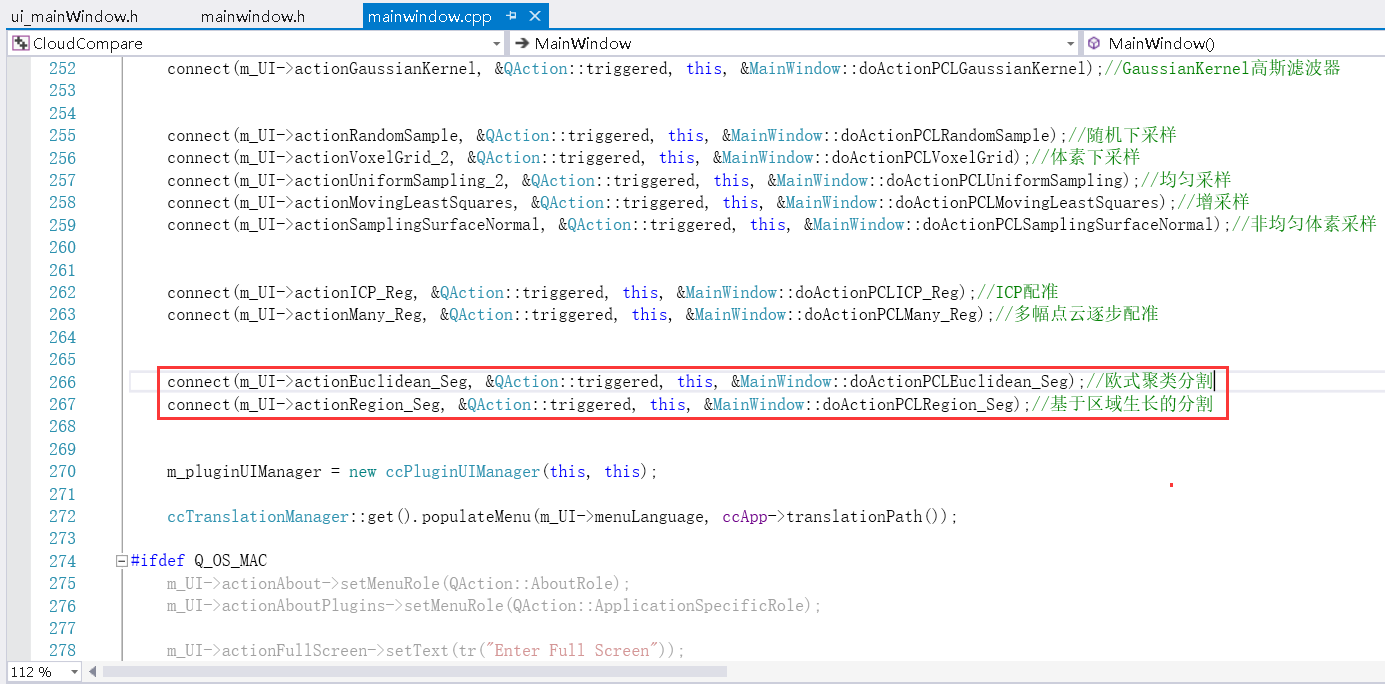This screenshot has width=1385, height=684.
Task: Open the MainWindow scope dropdown
Action: (x=1069, y=43)
